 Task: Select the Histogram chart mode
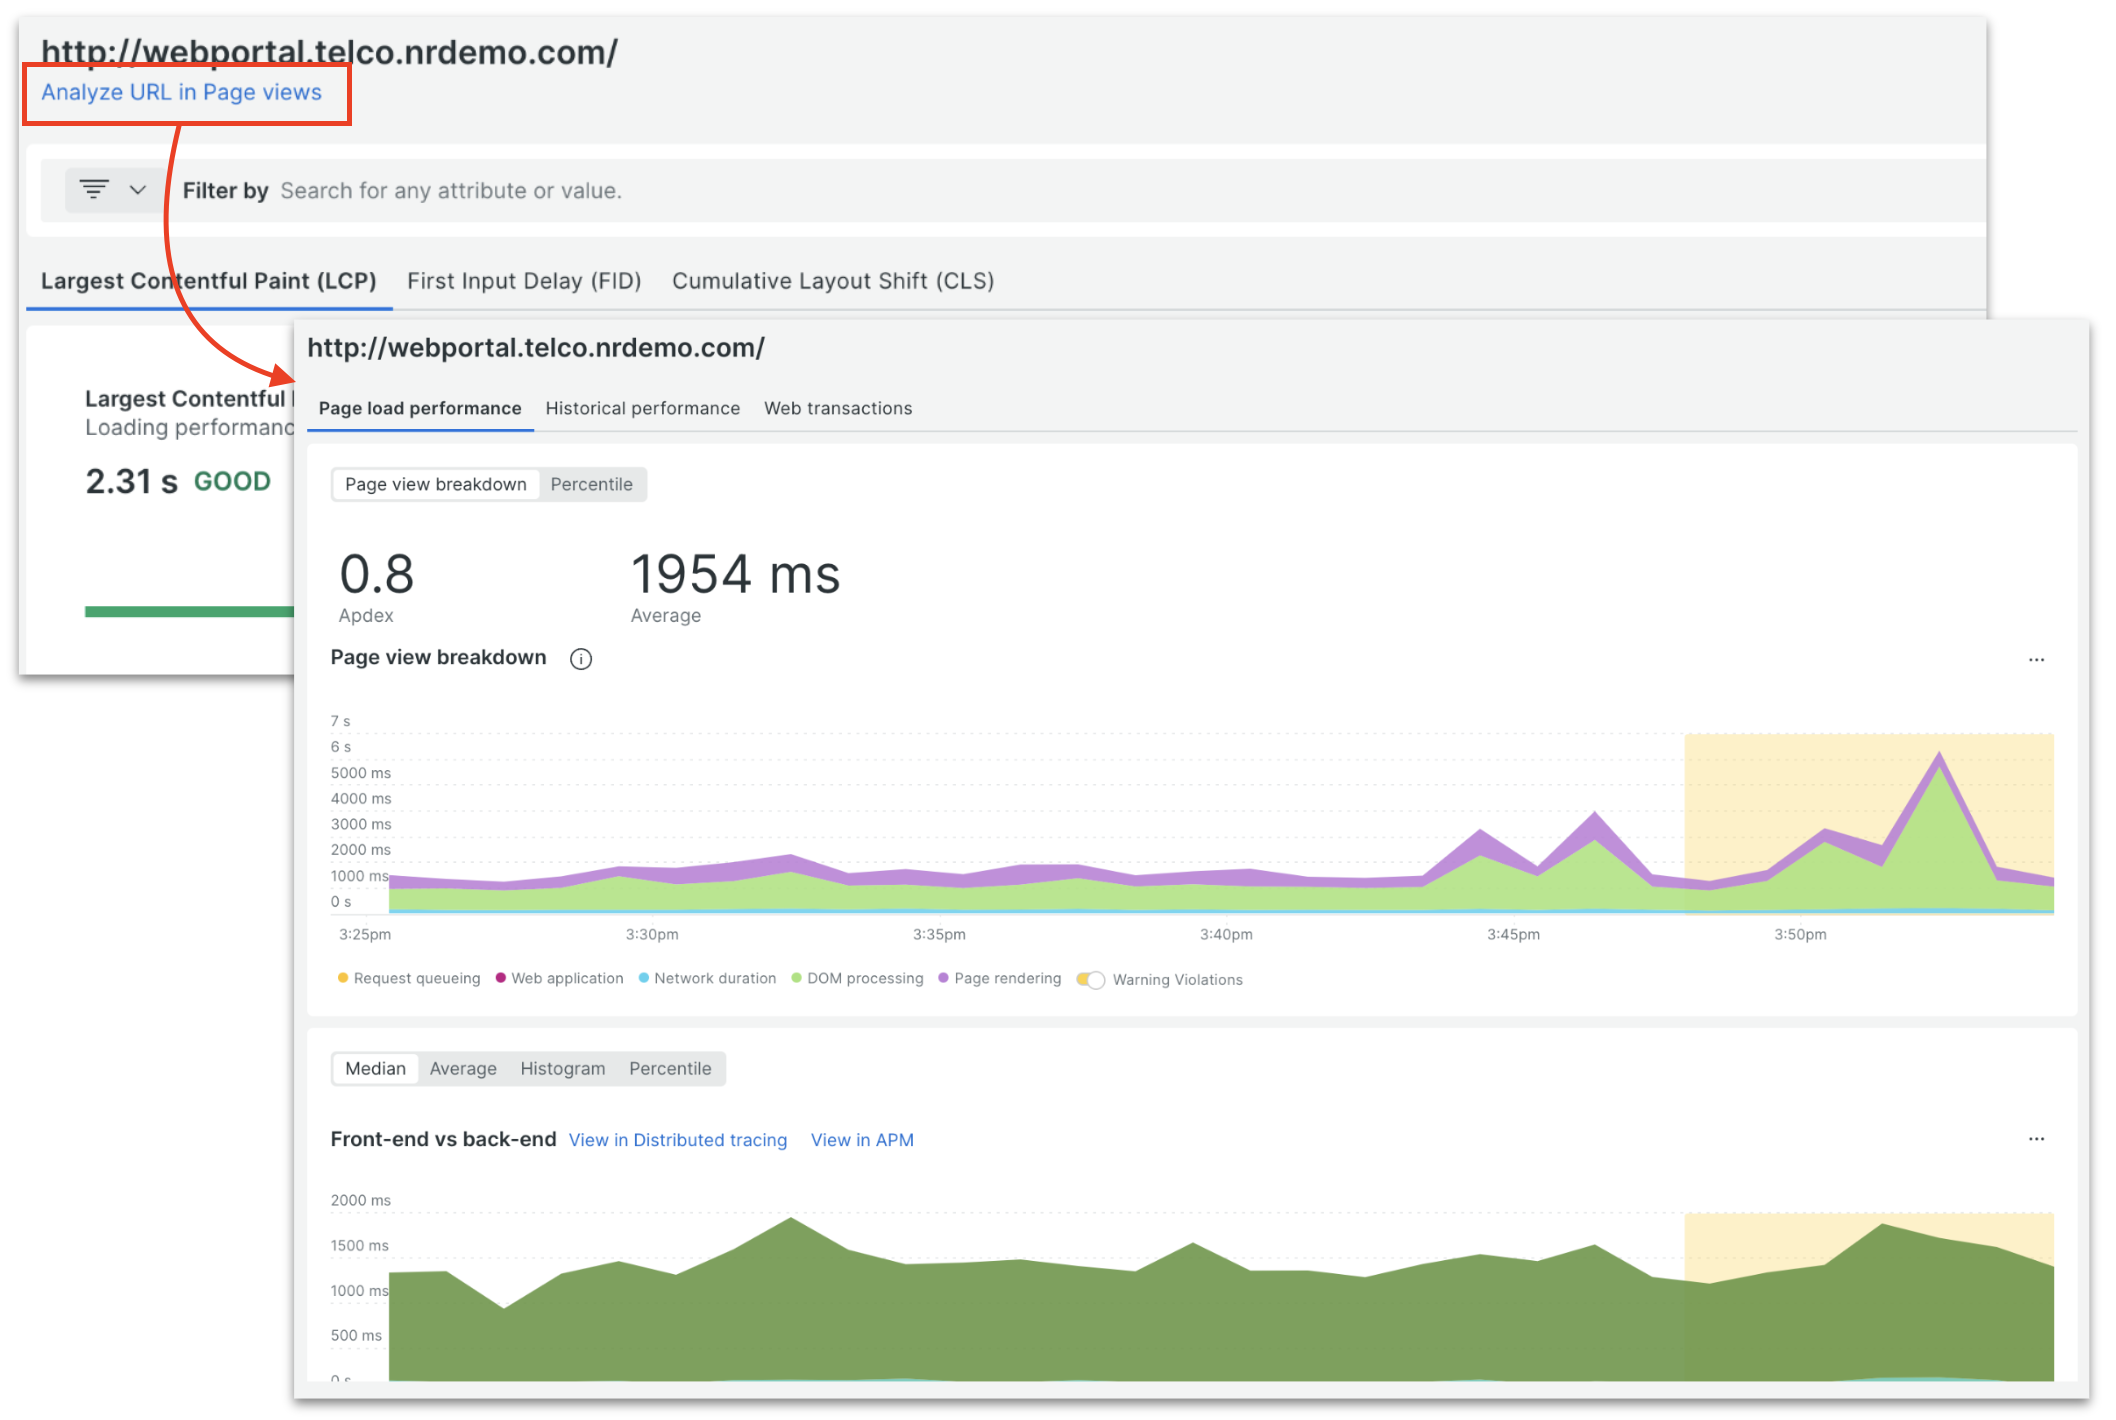click(x=562, y=1068)
